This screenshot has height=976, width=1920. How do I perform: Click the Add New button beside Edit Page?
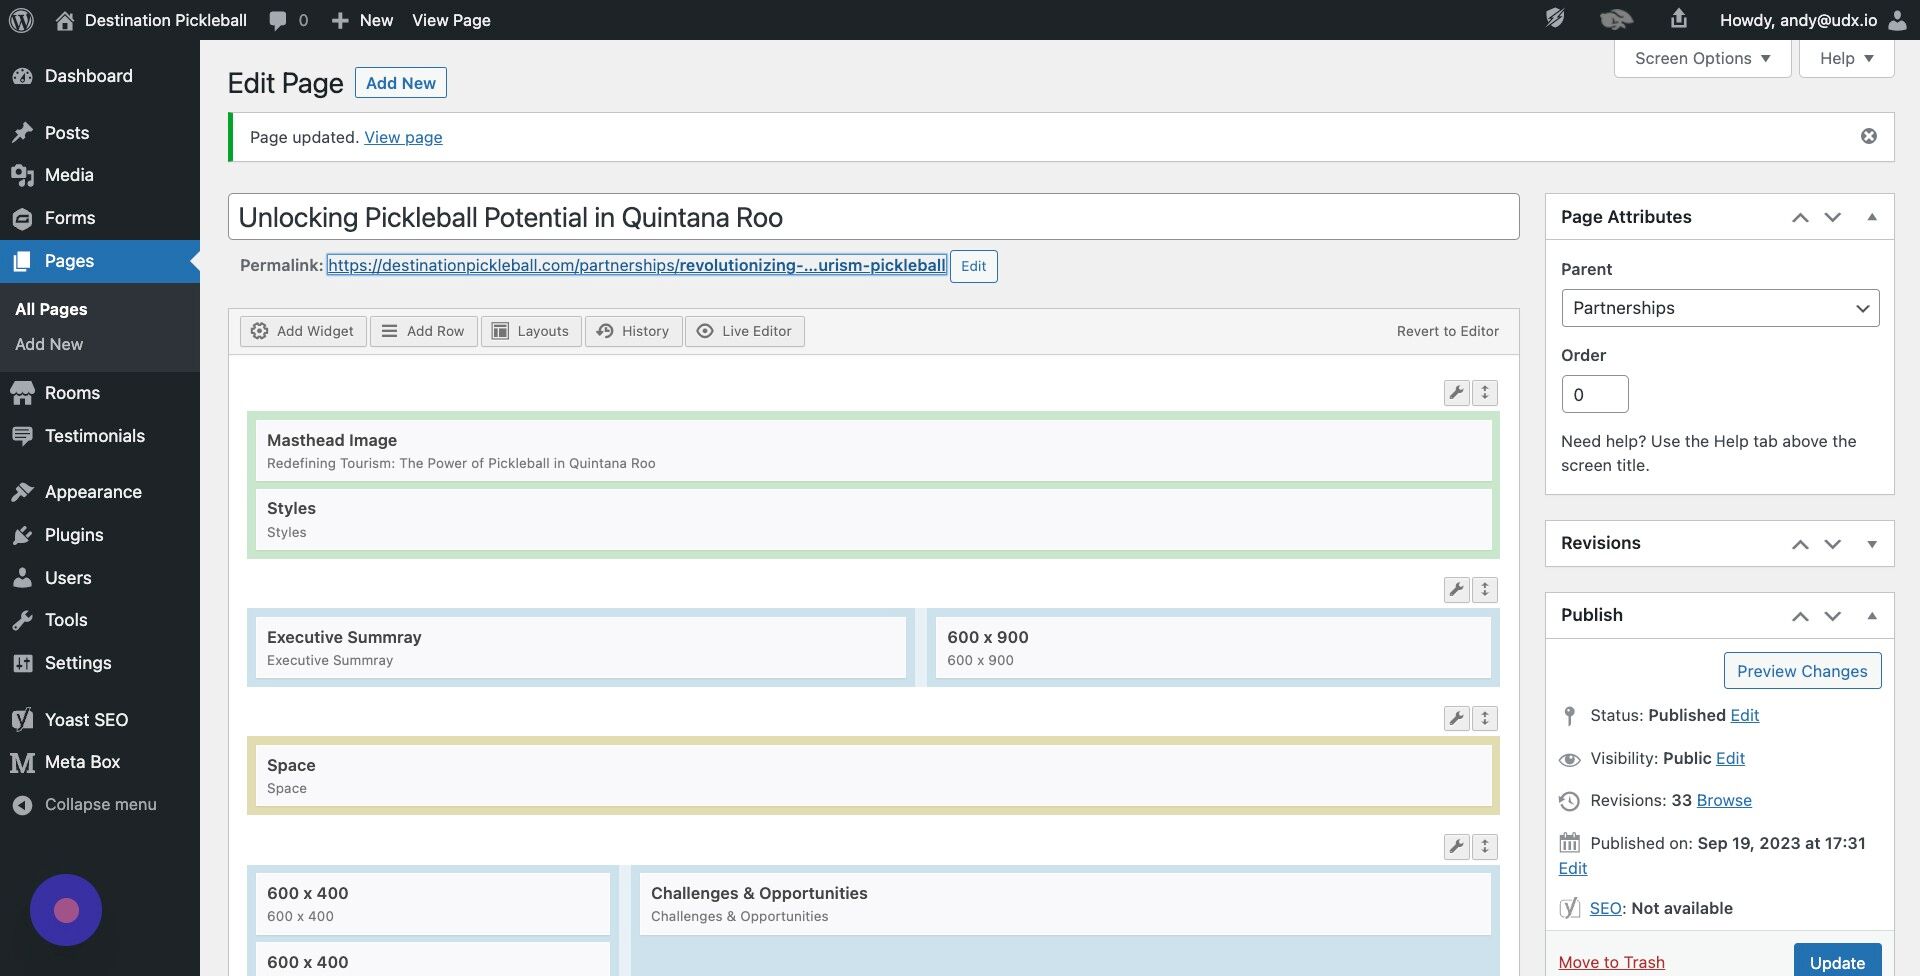pyautogui.click(x=400, y=83)
